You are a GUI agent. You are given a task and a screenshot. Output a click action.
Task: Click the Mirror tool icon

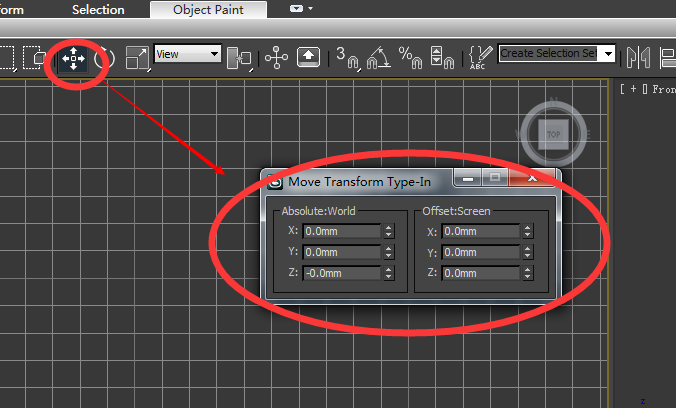(x=638, y=57)
